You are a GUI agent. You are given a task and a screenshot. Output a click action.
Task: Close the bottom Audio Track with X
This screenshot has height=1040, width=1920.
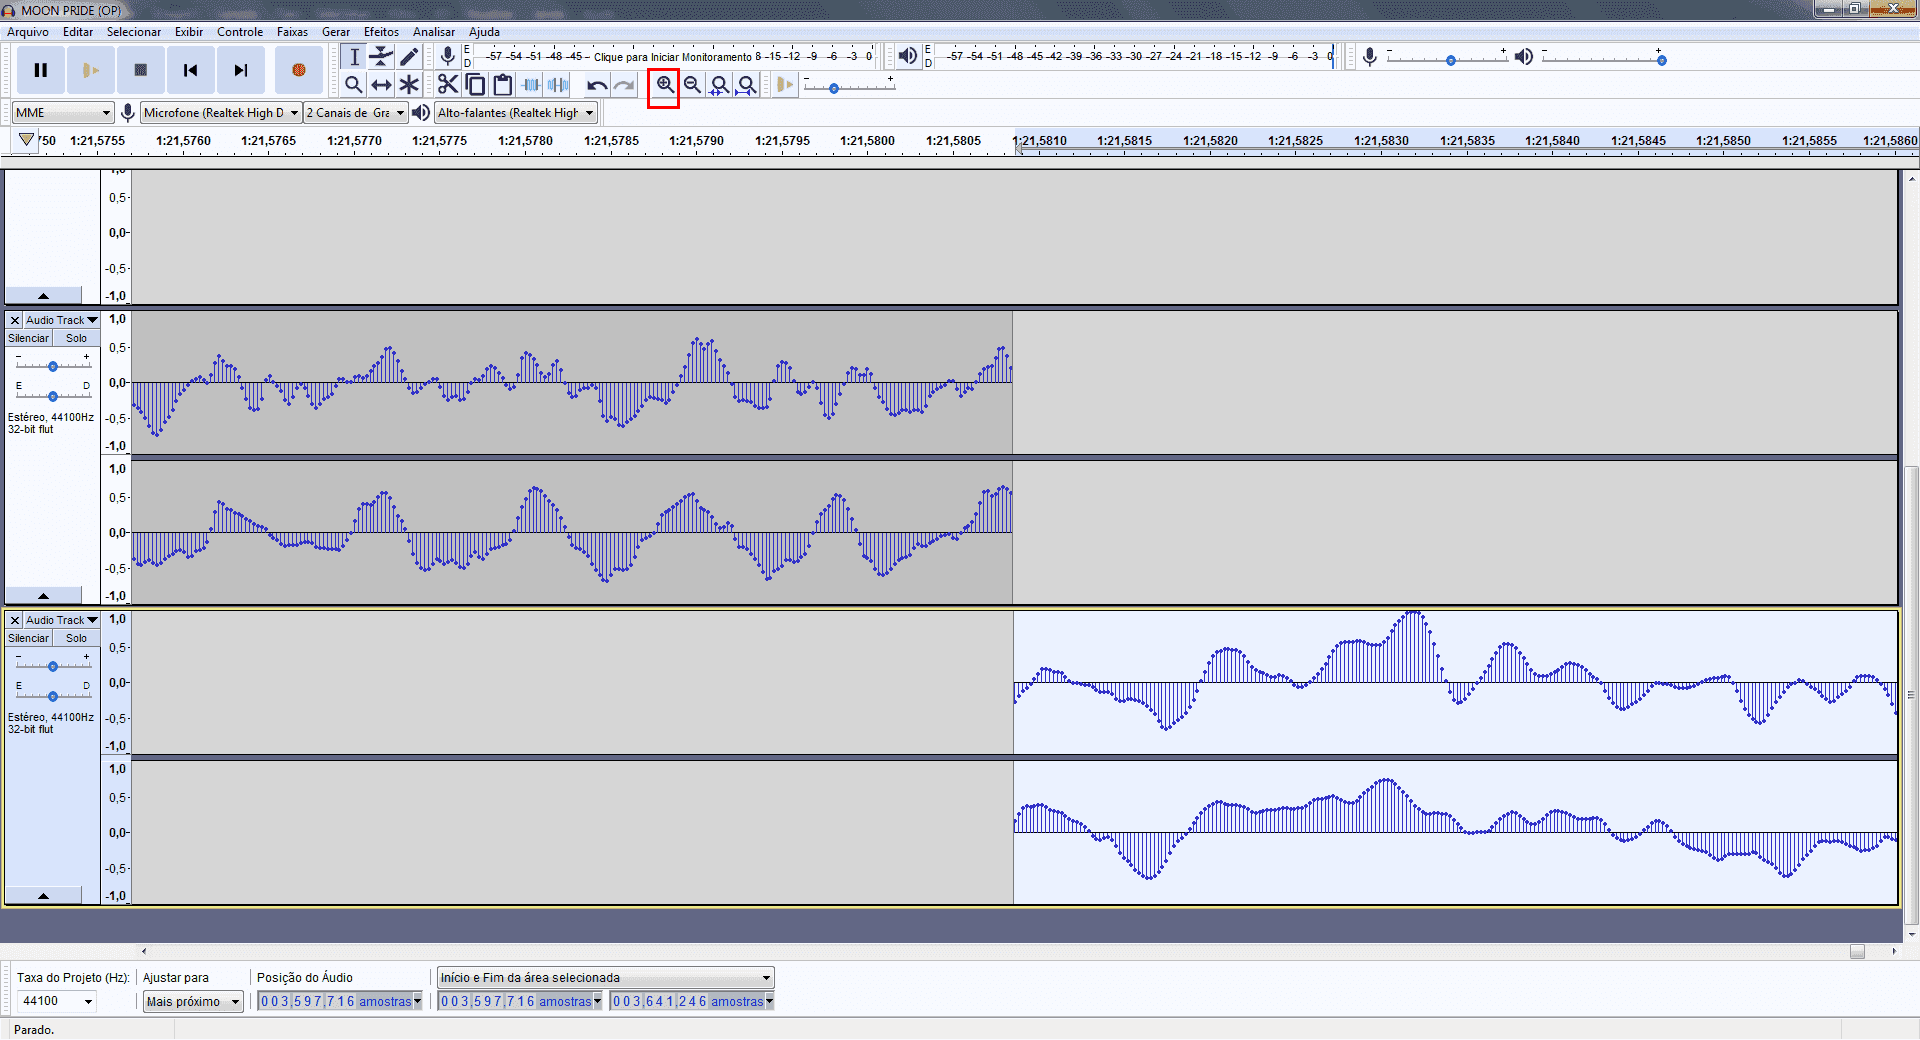tap(15, 620)
